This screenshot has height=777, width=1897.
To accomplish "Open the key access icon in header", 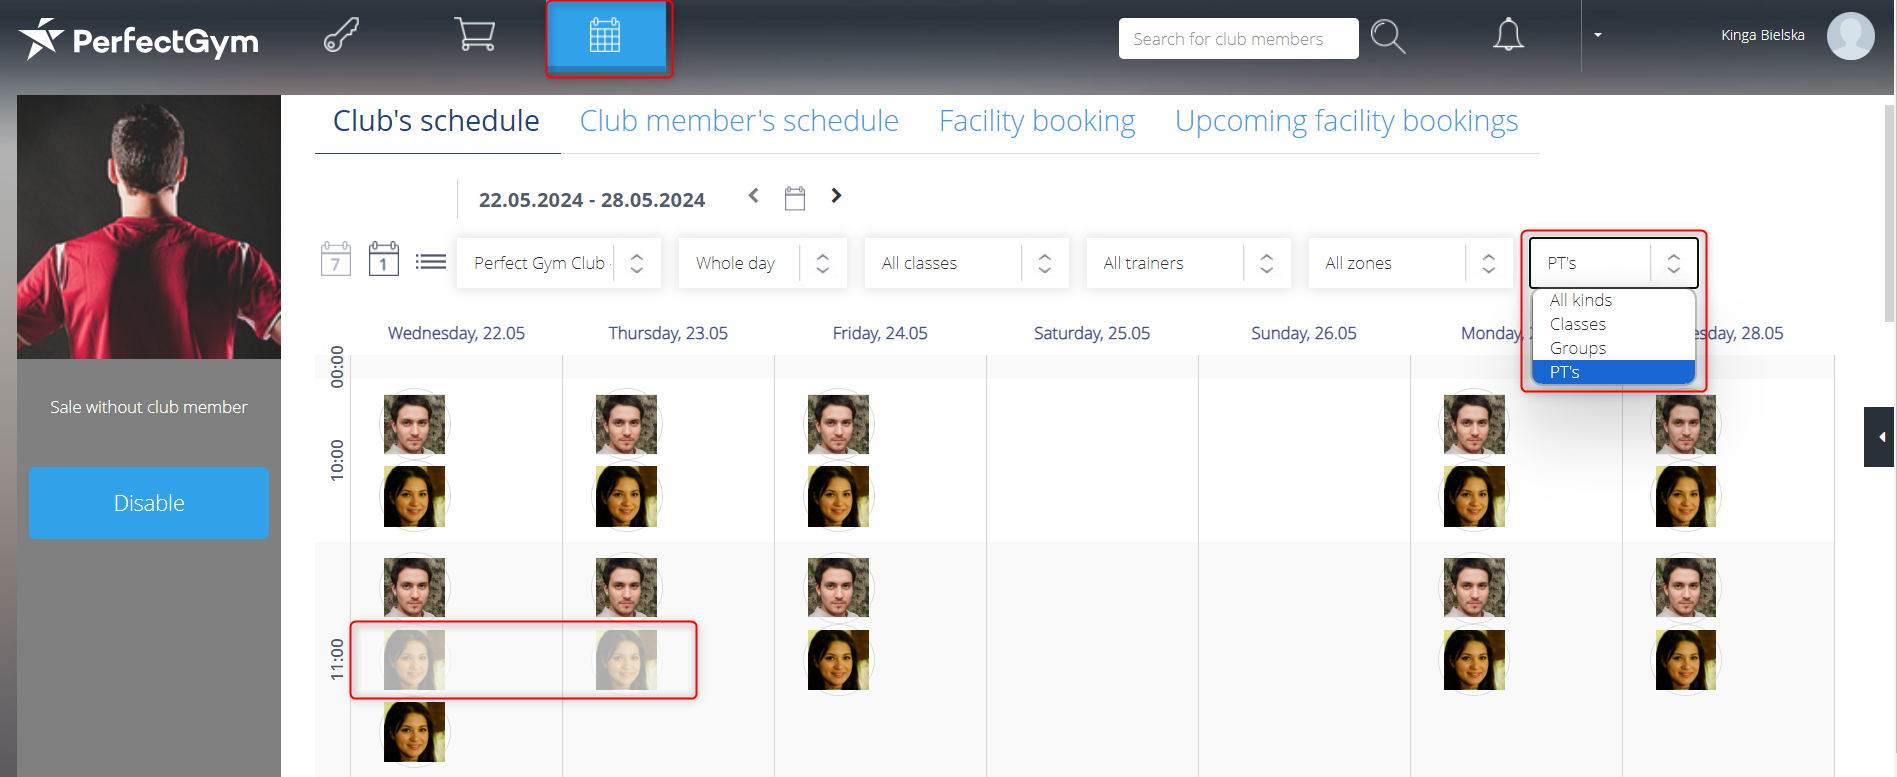I will tap(341, 36).
